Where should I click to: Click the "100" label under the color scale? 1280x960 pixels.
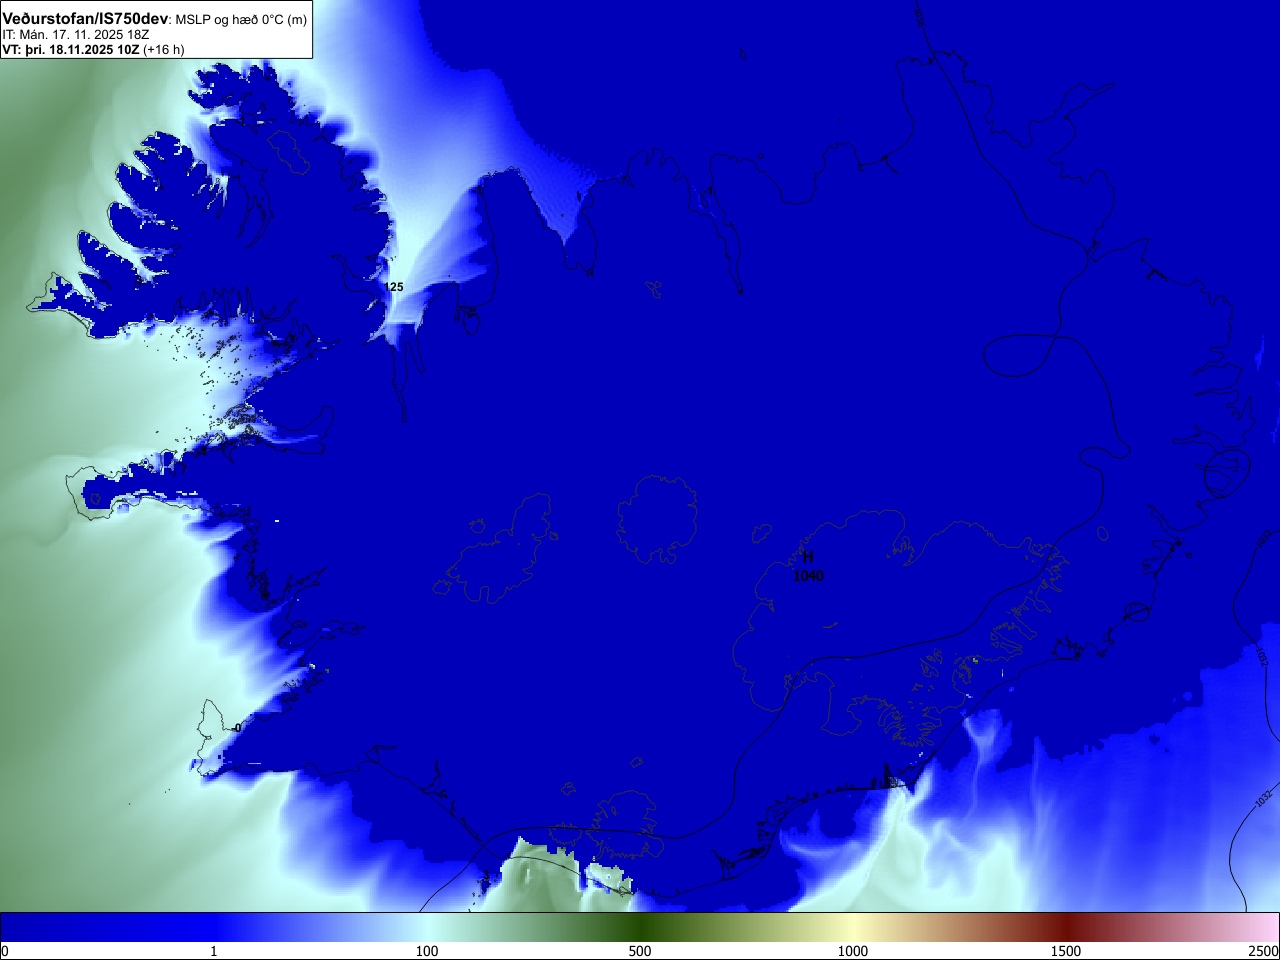click(x=427, y=951)
